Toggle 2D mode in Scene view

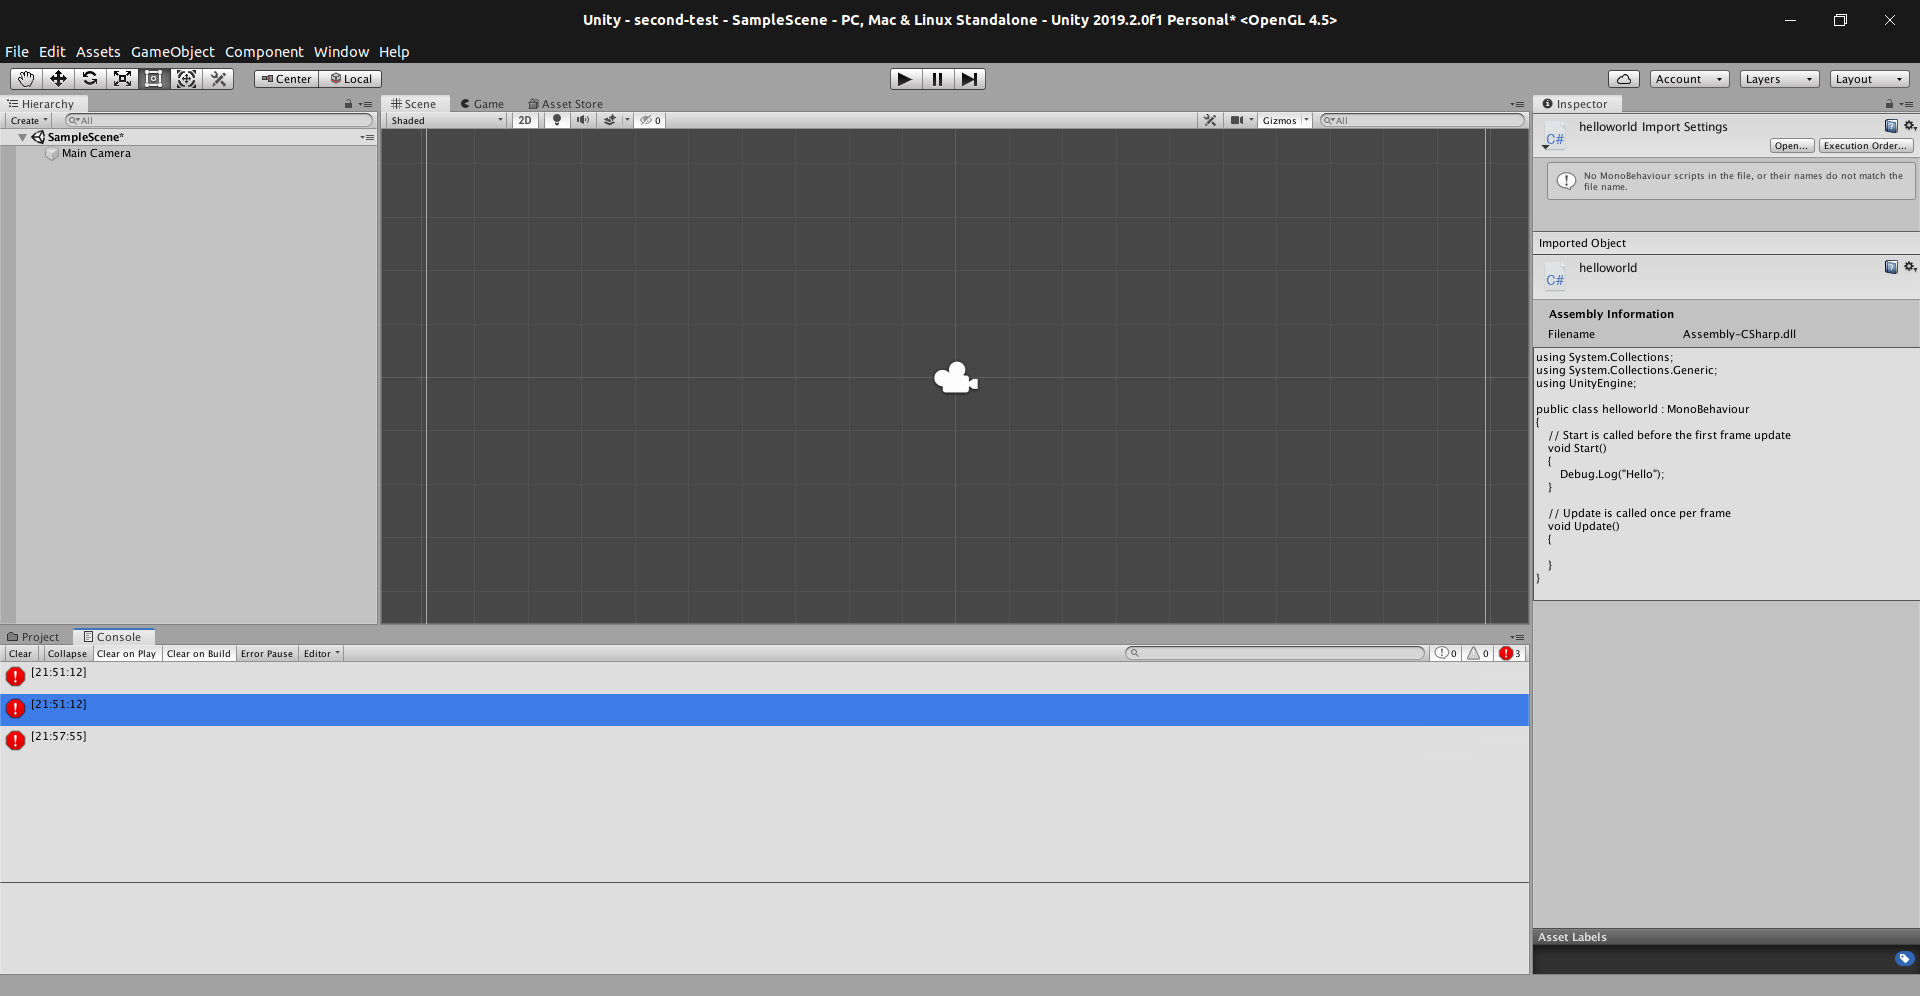525,120
